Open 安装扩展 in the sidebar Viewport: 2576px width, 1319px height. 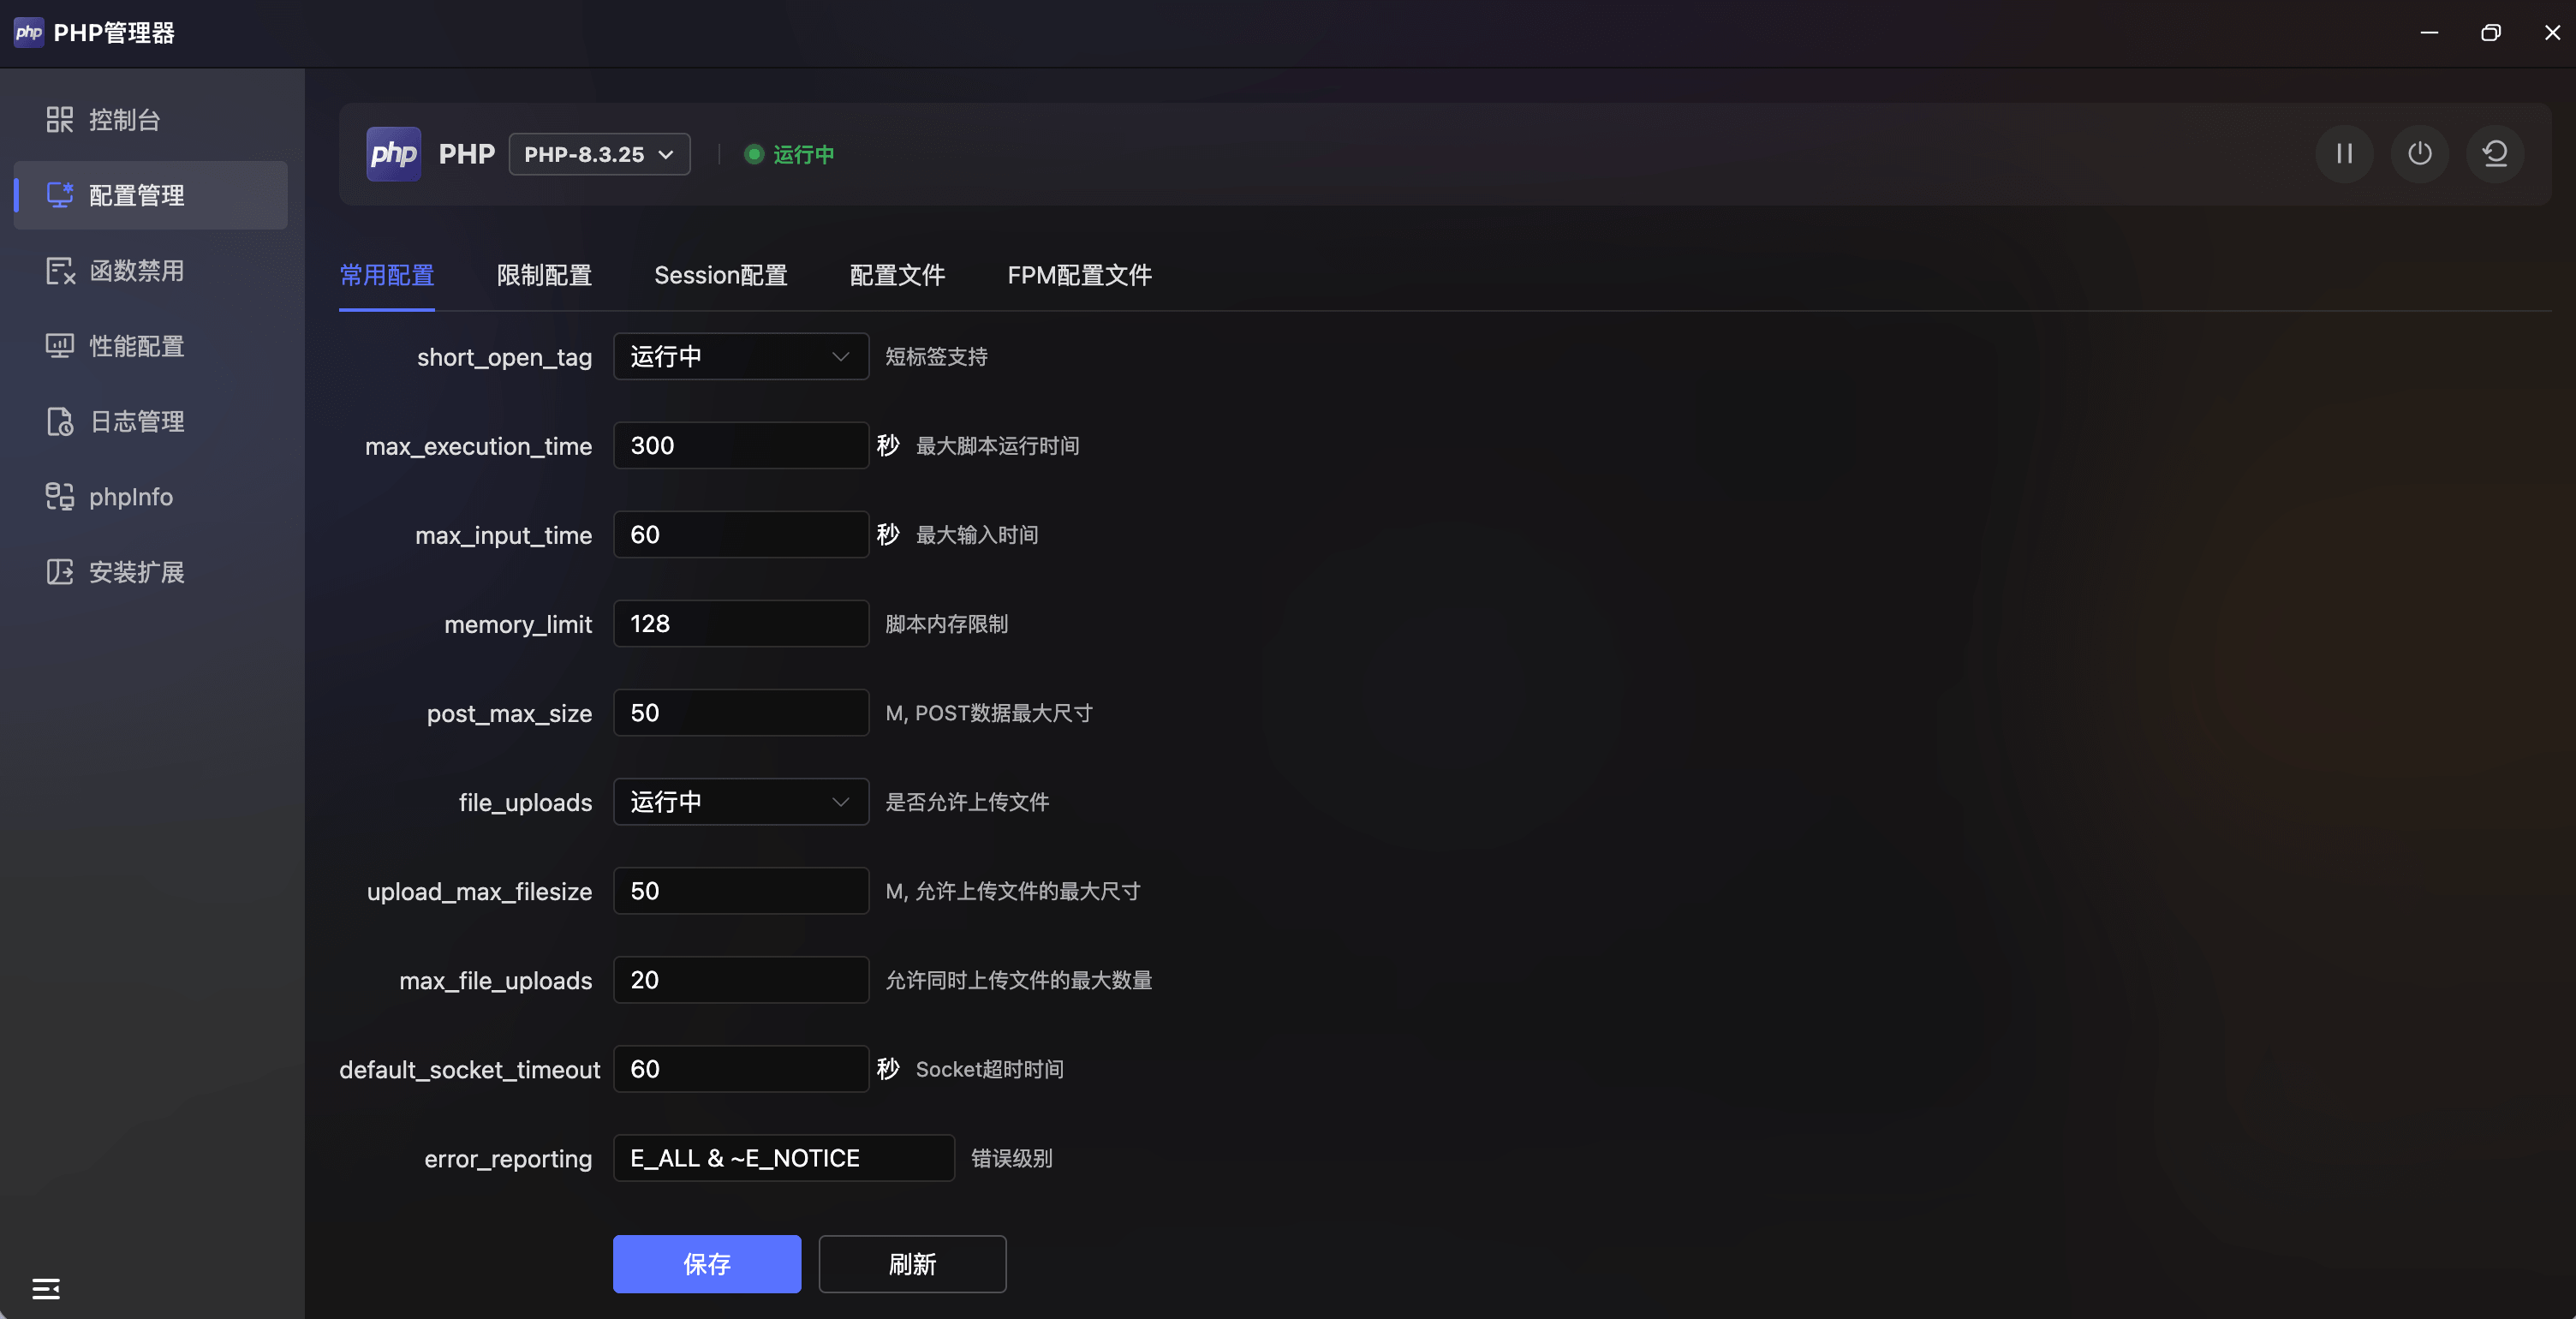(x=151, y=572)
